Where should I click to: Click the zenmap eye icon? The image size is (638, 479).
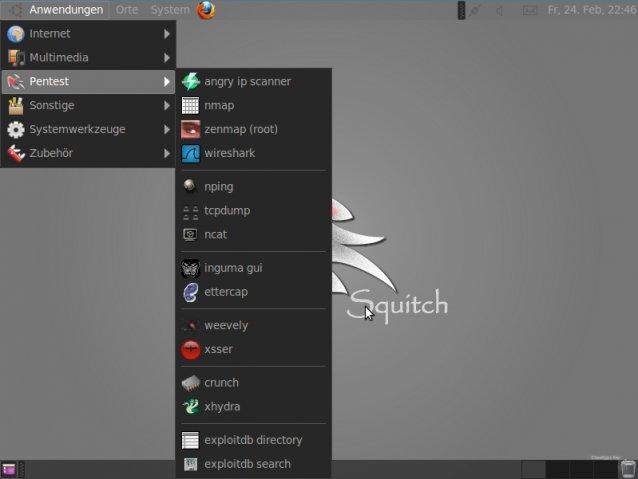[x=190, y=129]
